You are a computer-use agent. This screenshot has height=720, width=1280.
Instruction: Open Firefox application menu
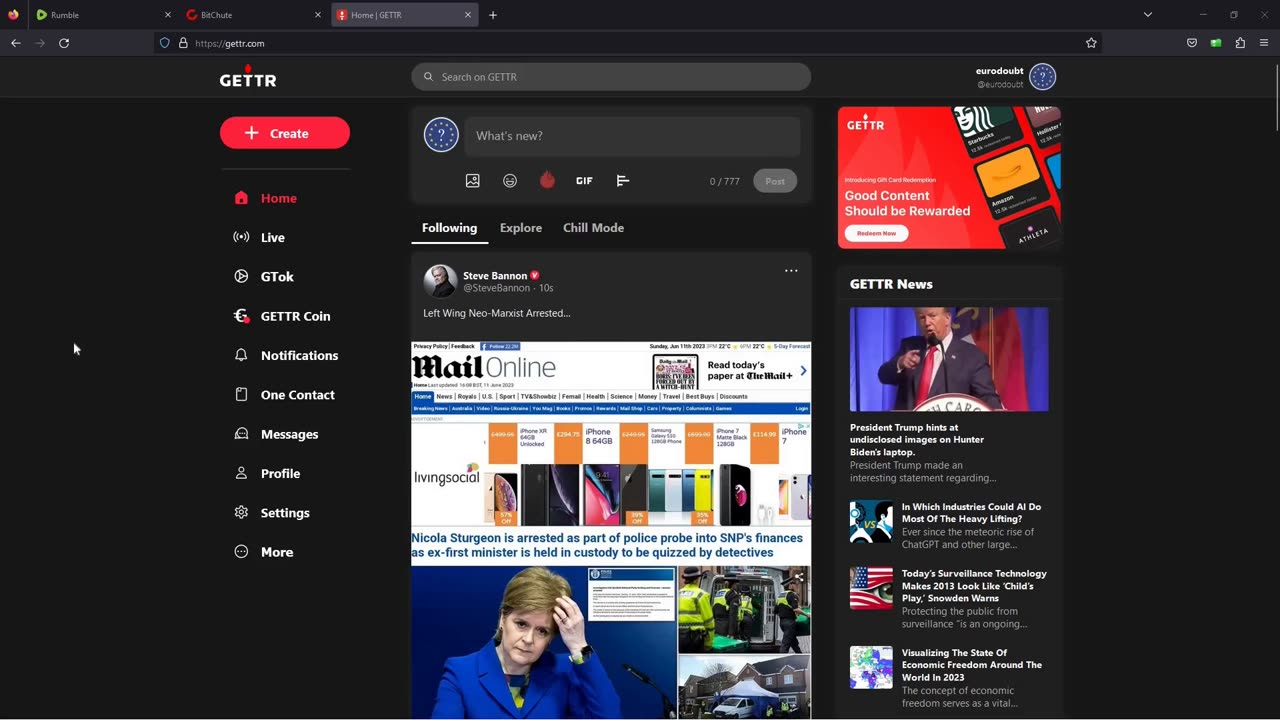(1264, 43)
